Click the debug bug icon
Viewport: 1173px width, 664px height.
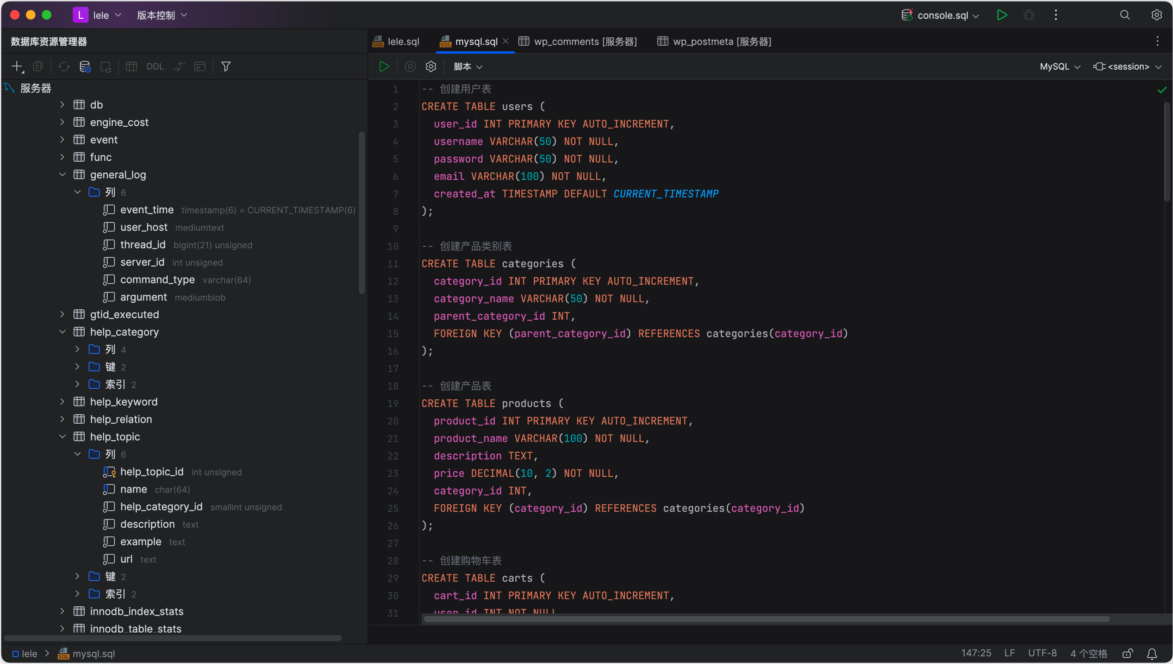[1029, 15]
